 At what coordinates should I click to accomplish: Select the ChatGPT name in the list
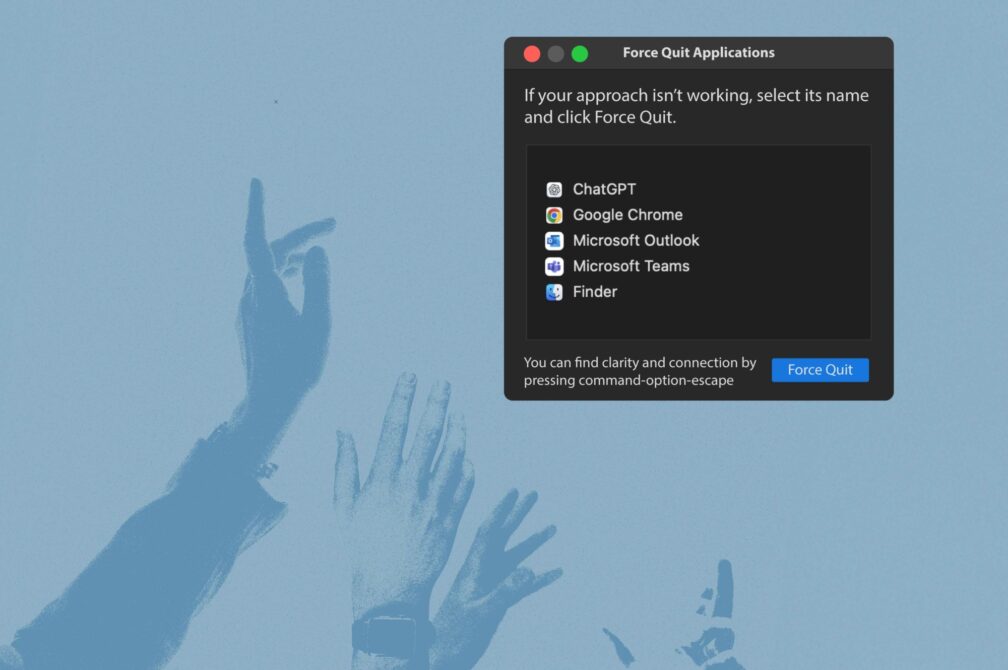[x=604, y=190]
